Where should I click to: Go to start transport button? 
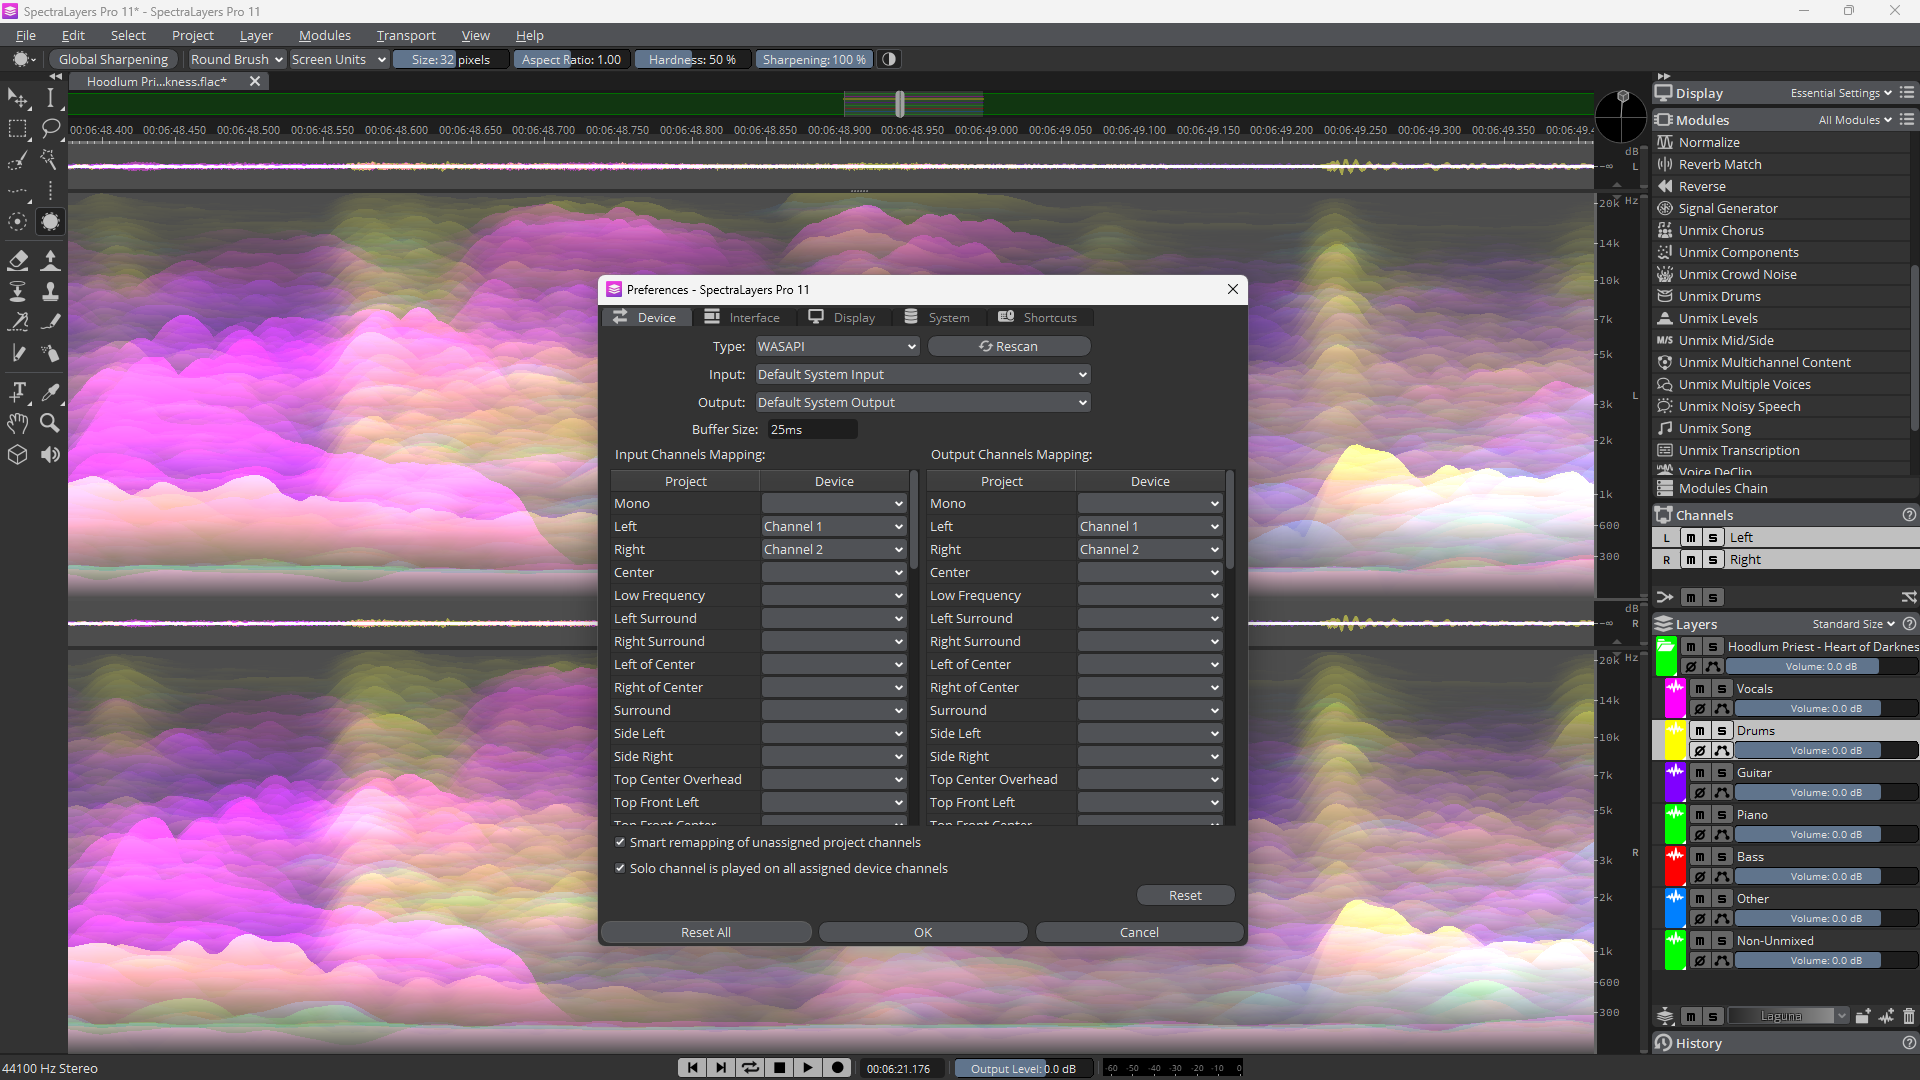(692, 1068)
